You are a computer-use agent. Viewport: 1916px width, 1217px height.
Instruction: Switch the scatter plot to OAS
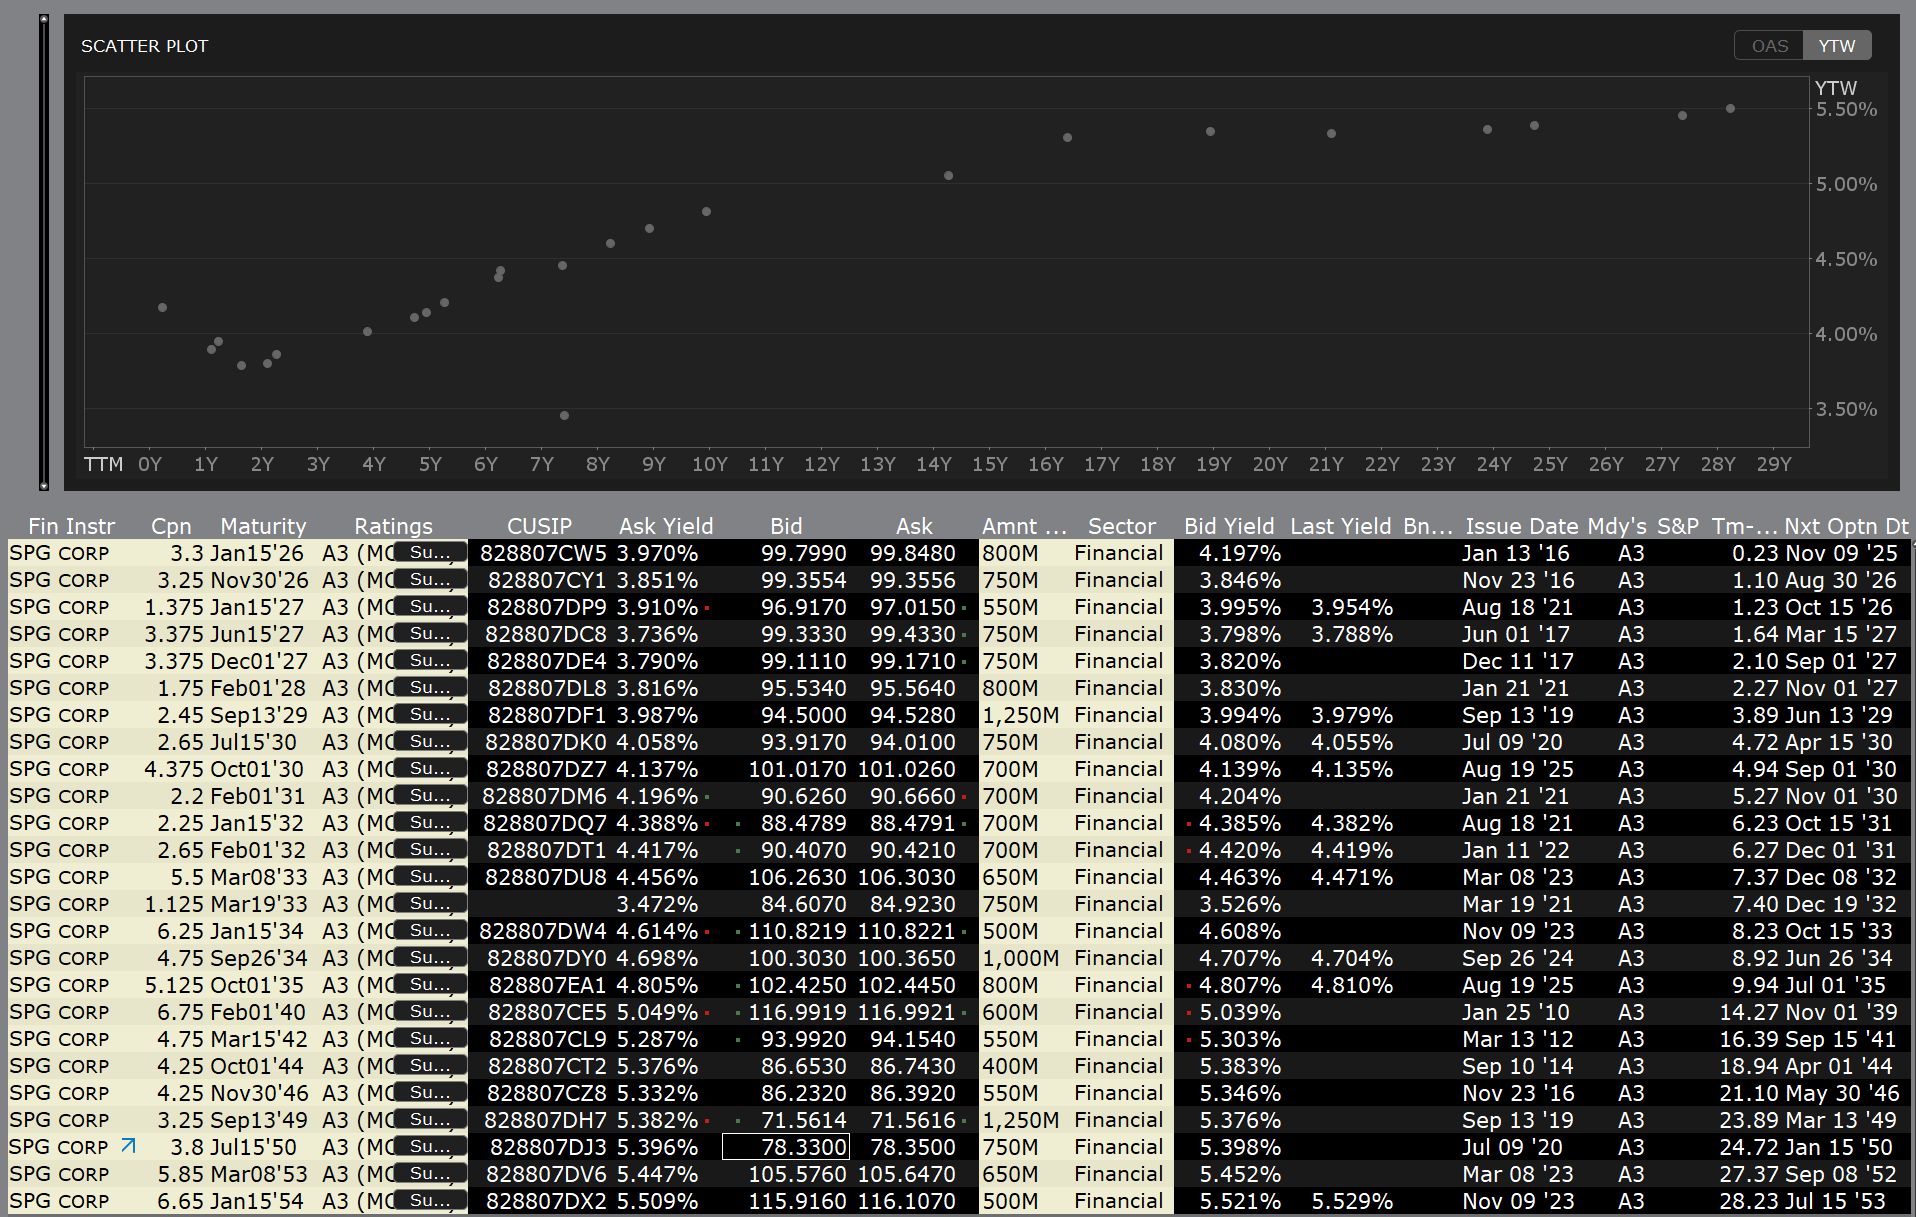(1769, 46)
